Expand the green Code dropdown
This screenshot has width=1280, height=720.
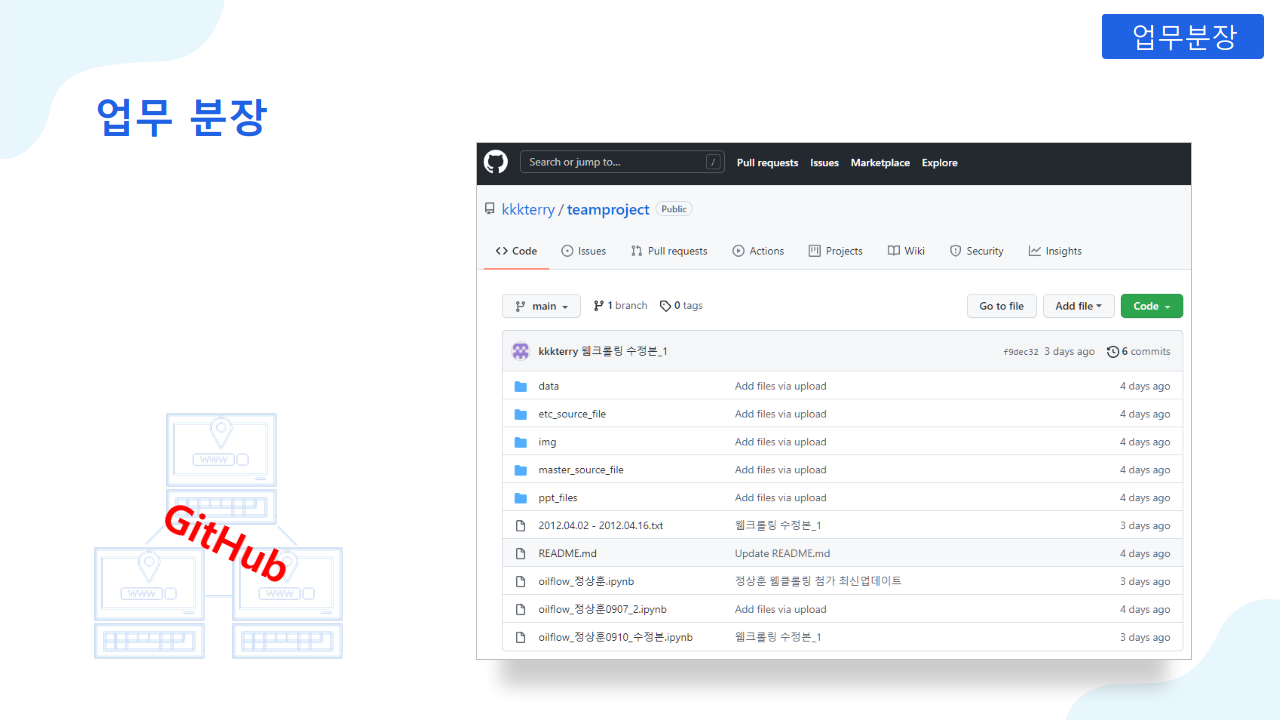pyautogui.click(x=1151, y=306)
